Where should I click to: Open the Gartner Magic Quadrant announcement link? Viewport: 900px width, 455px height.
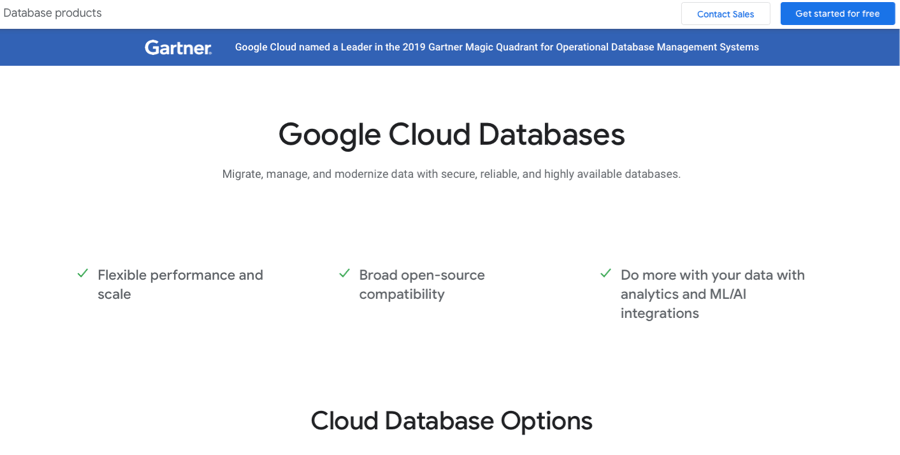tap(497, 47)
